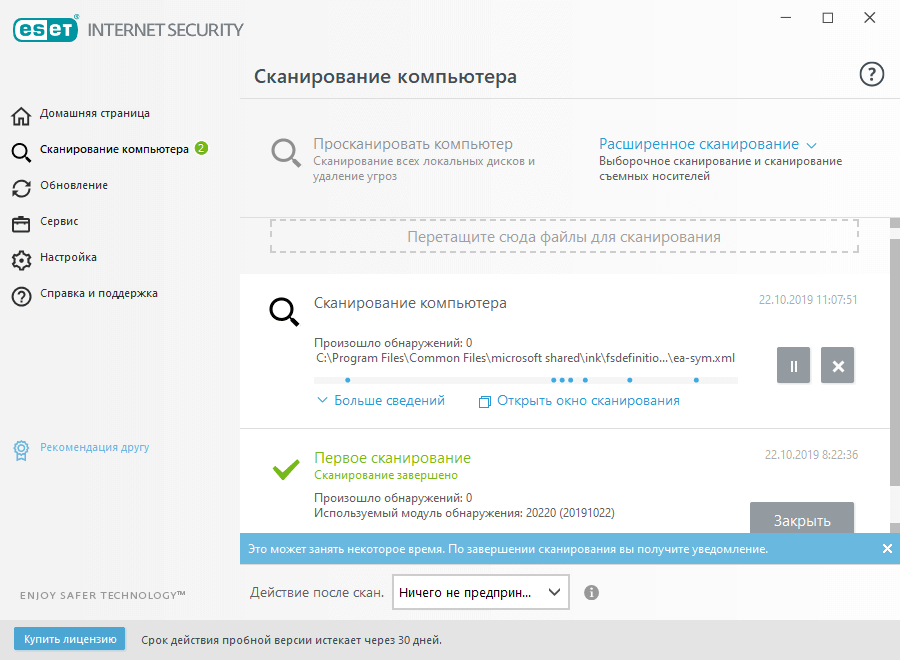
Task: Click the Справка и поддержка question icon
Action: coord(21,296)
